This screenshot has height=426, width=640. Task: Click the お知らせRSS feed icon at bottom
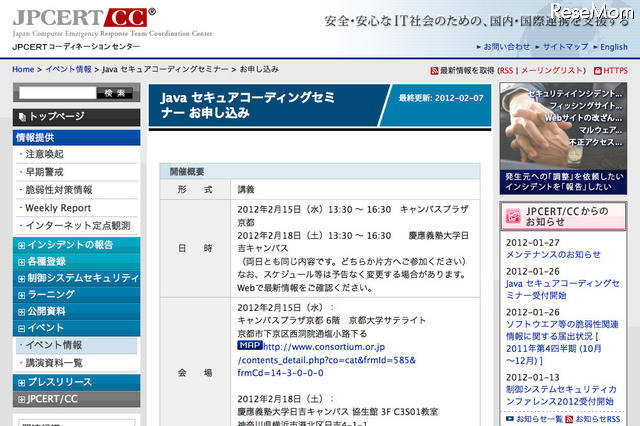click(569, 419)
